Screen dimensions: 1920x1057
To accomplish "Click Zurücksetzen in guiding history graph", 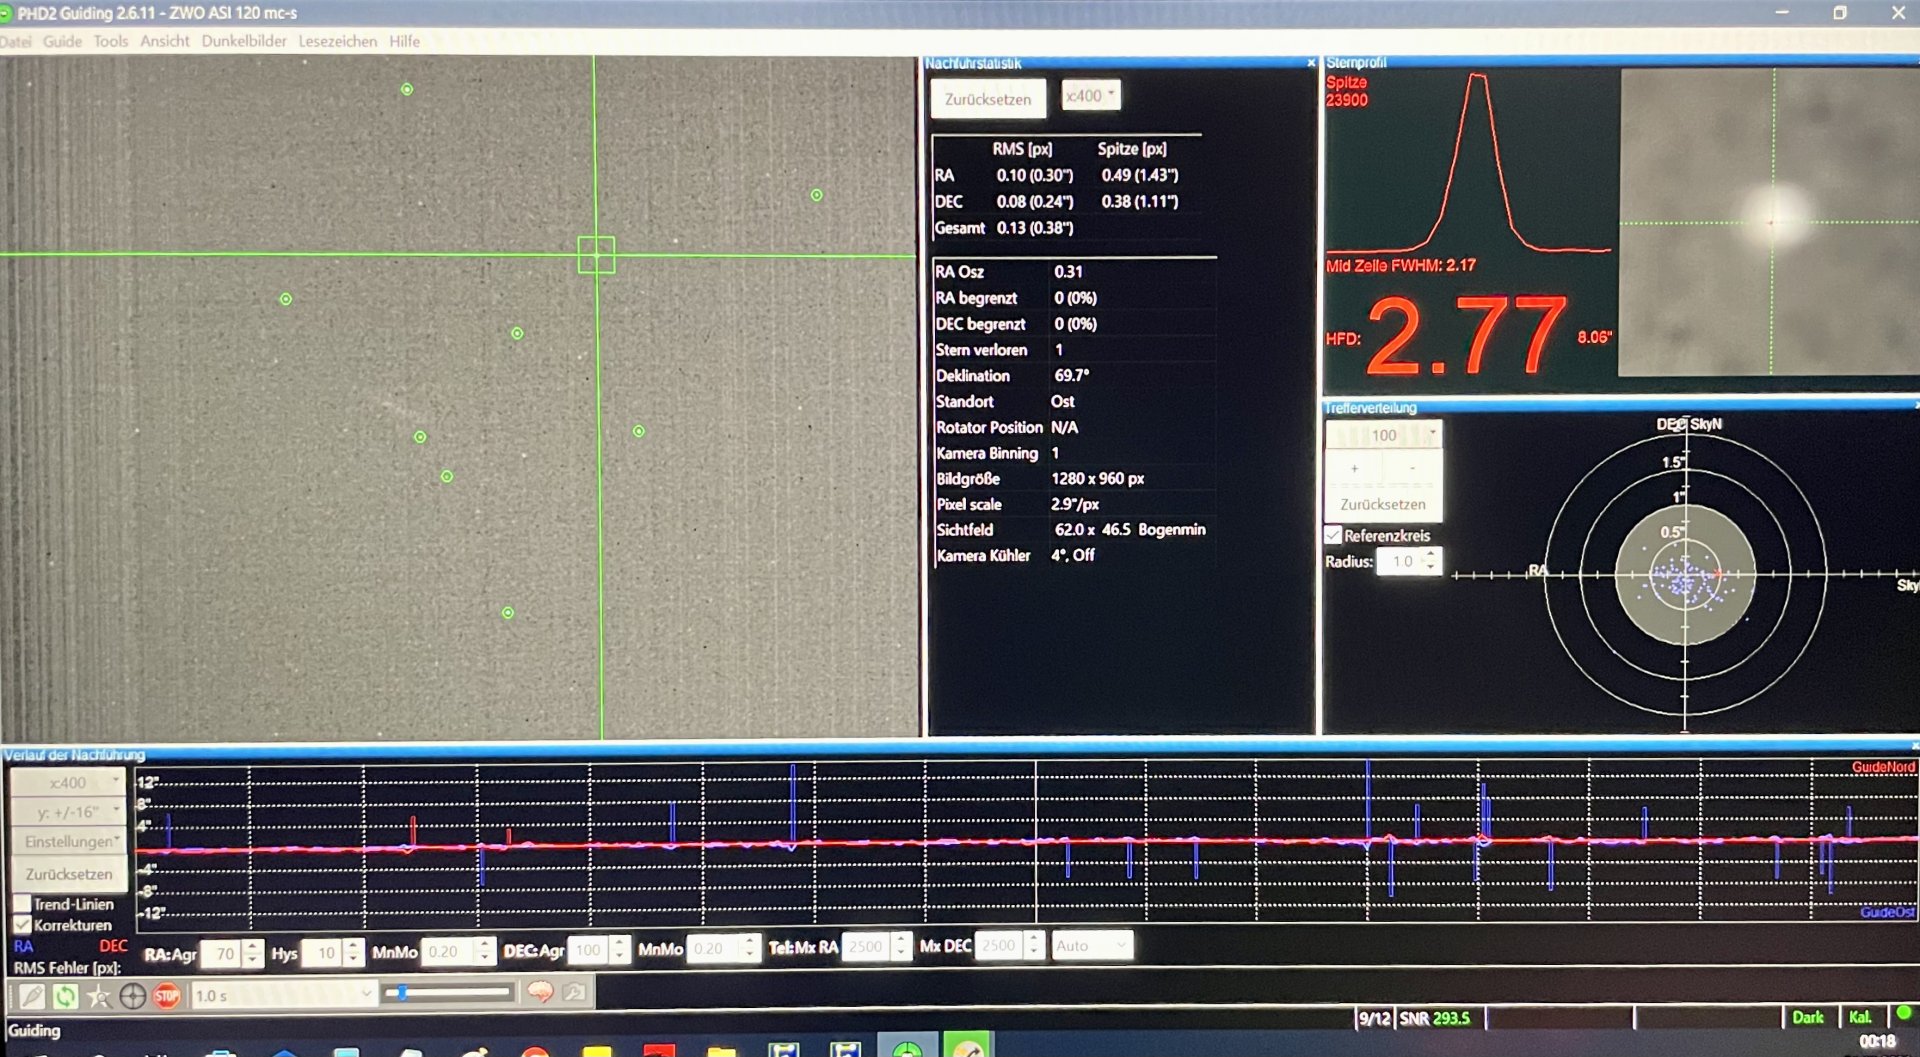I will point(68,873).
